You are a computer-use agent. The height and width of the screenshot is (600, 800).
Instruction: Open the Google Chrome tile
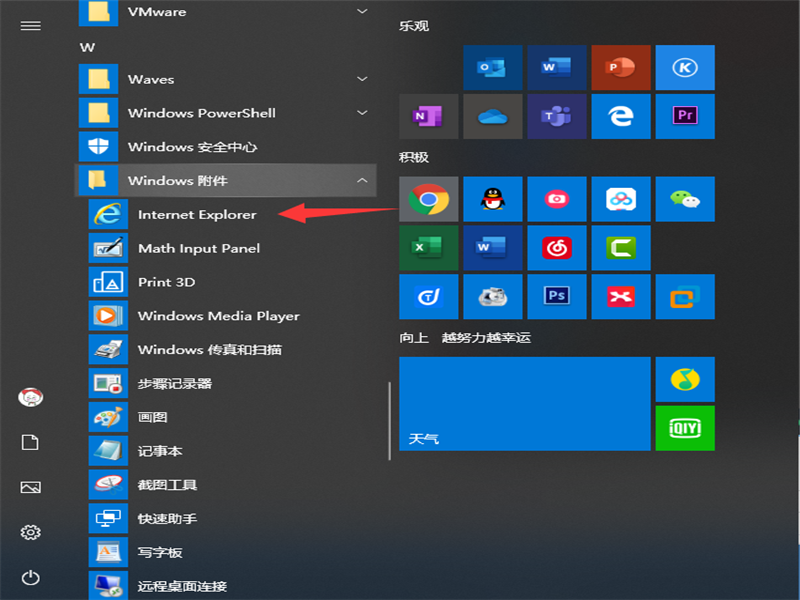(x=428, y=198)
